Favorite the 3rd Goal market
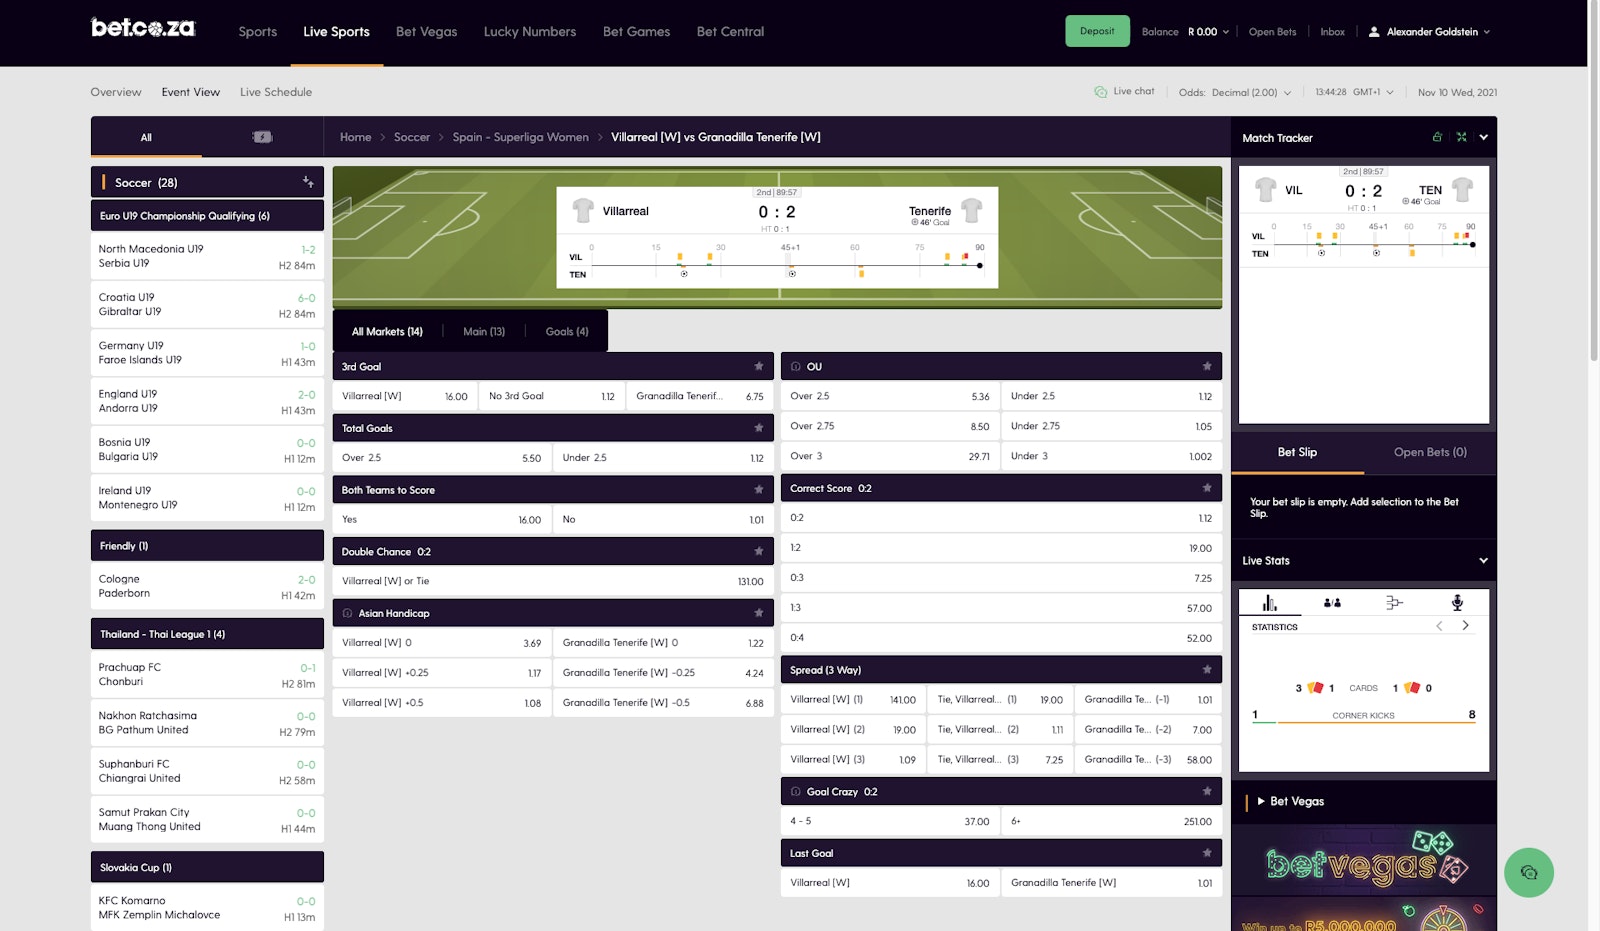 click(x=759, y=366)
